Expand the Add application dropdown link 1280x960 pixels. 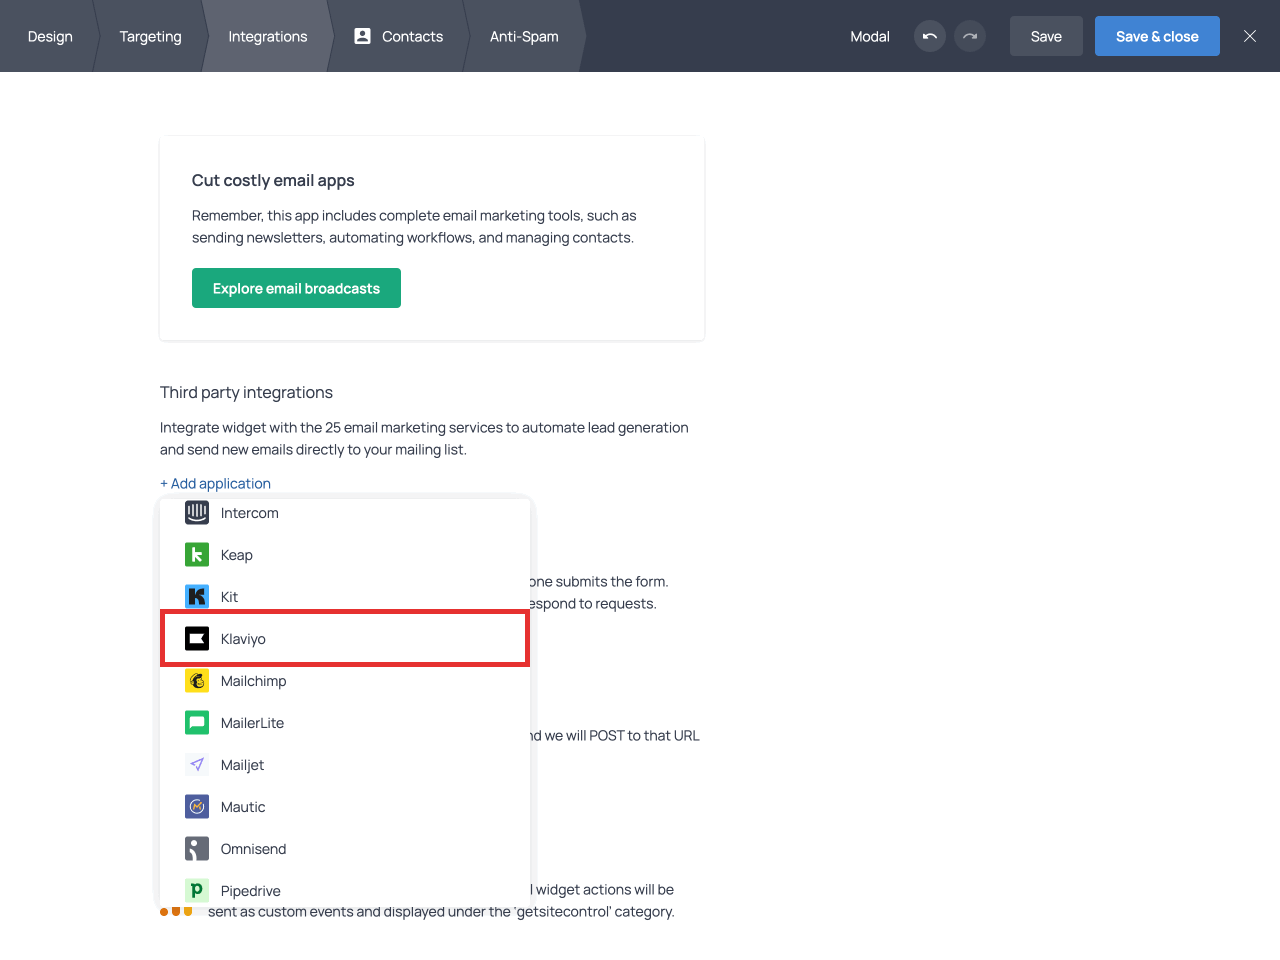[x=215, y=484]
